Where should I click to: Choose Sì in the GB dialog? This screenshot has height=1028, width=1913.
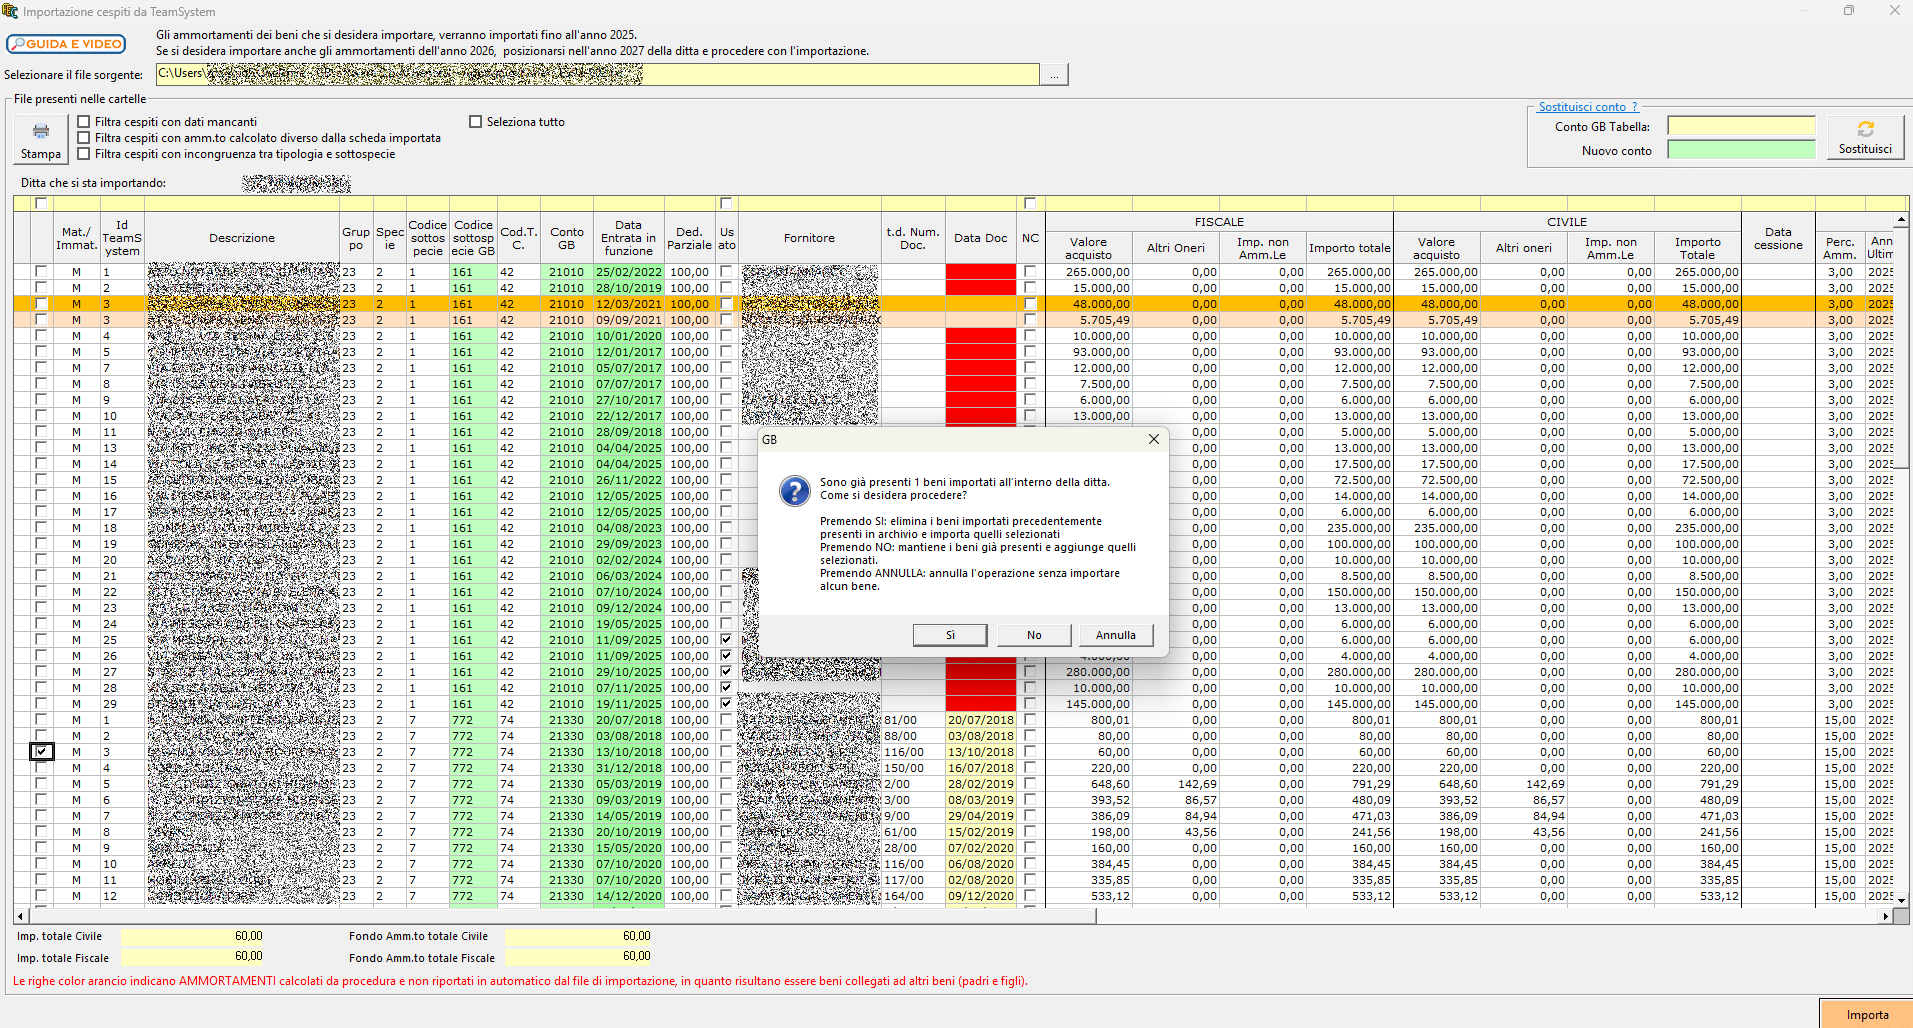[x=950, y=635]
